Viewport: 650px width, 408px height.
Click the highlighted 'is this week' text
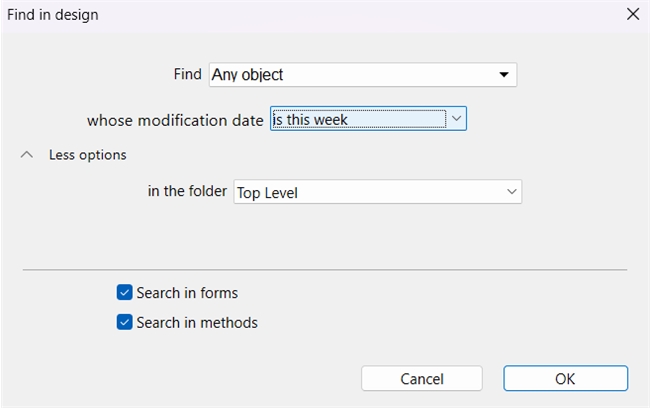point(311,120)
